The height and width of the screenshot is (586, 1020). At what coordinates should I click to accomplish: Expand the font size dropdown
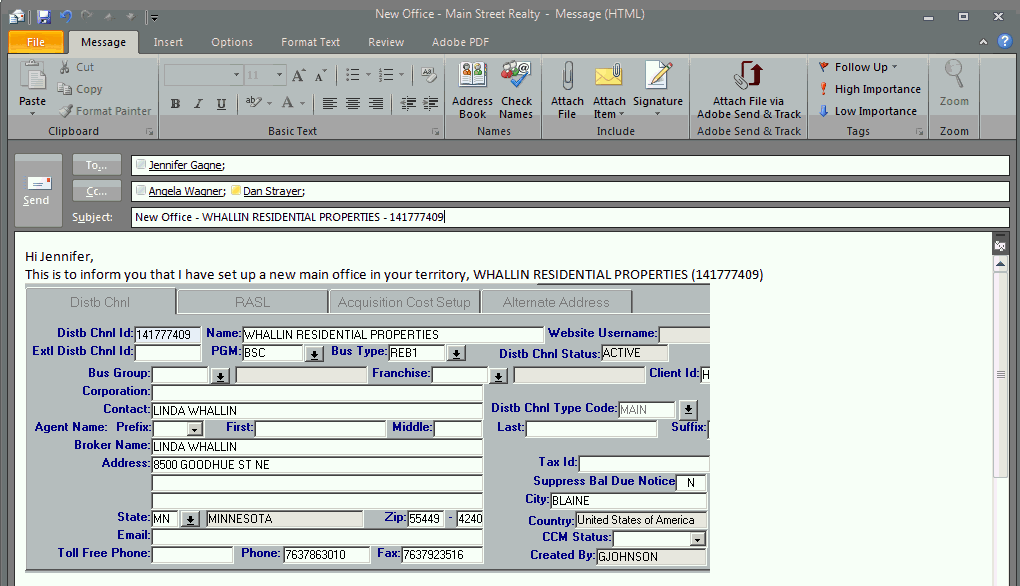point(280,75)
